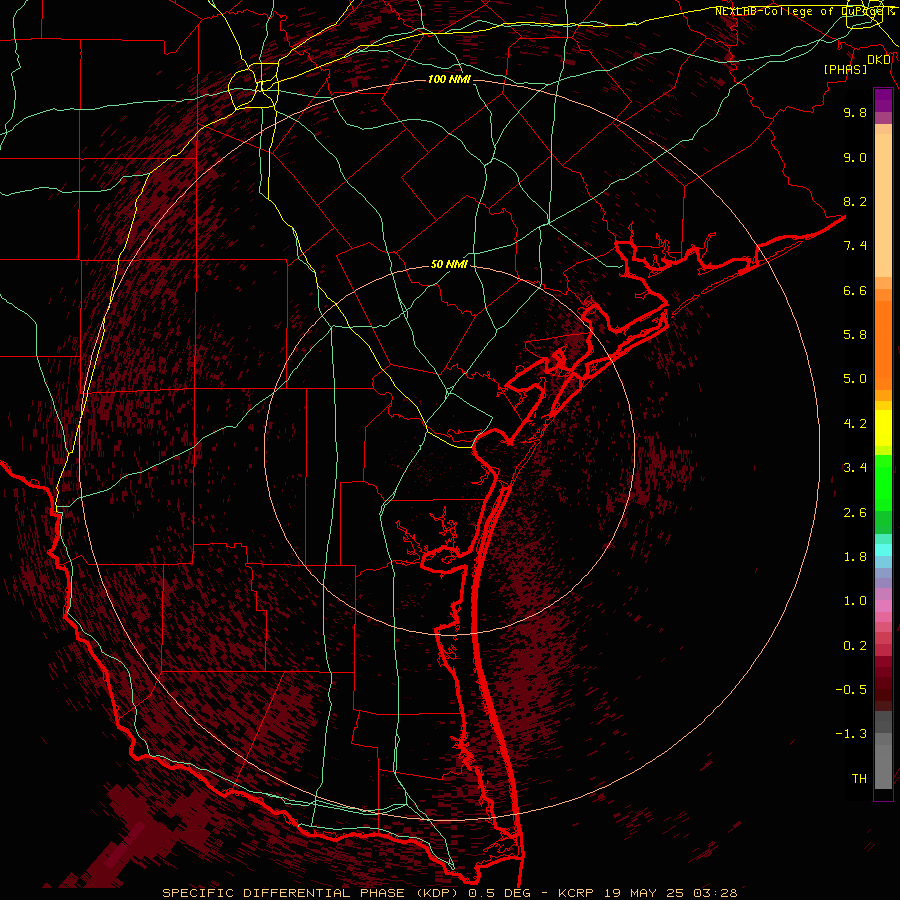Click the 8.2 scale value label
Screen dimensions: 900x900
point(855,201)
